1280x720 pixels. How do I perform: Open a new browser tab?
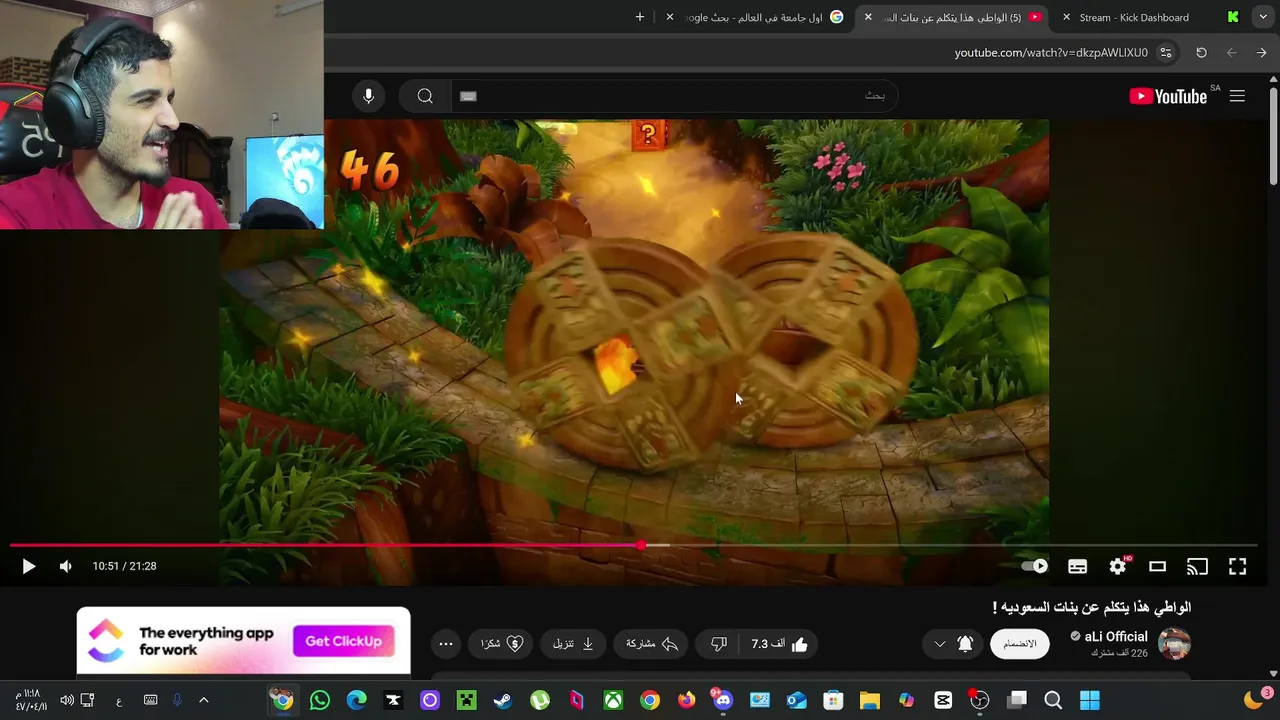click(640, 17)
